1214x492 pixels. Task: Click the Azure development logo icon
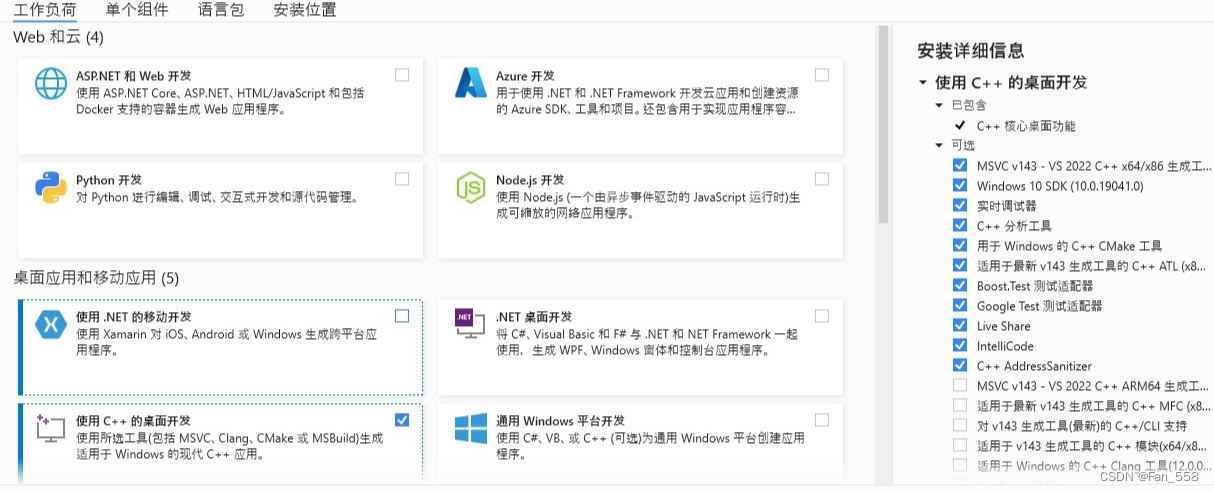click(470, 84)
